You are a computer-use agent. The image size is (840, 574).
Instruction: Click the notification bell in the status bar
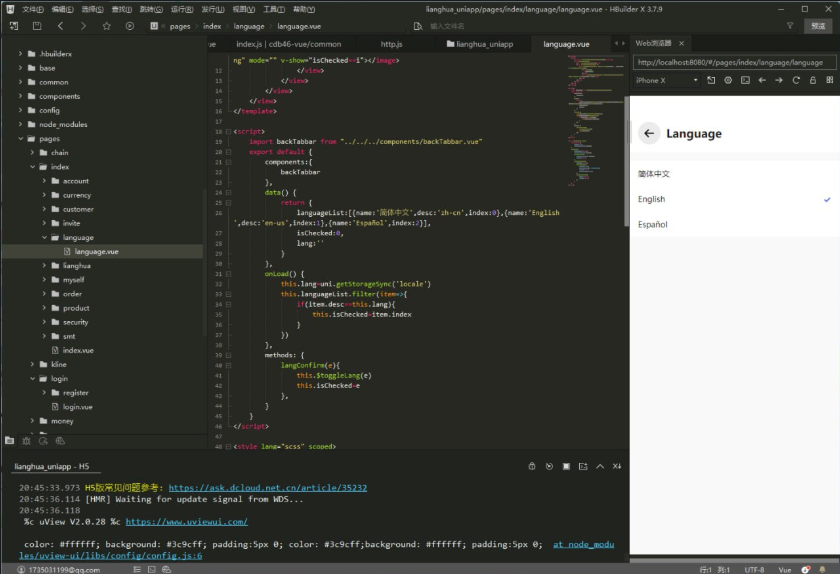(x=822, y=570)
